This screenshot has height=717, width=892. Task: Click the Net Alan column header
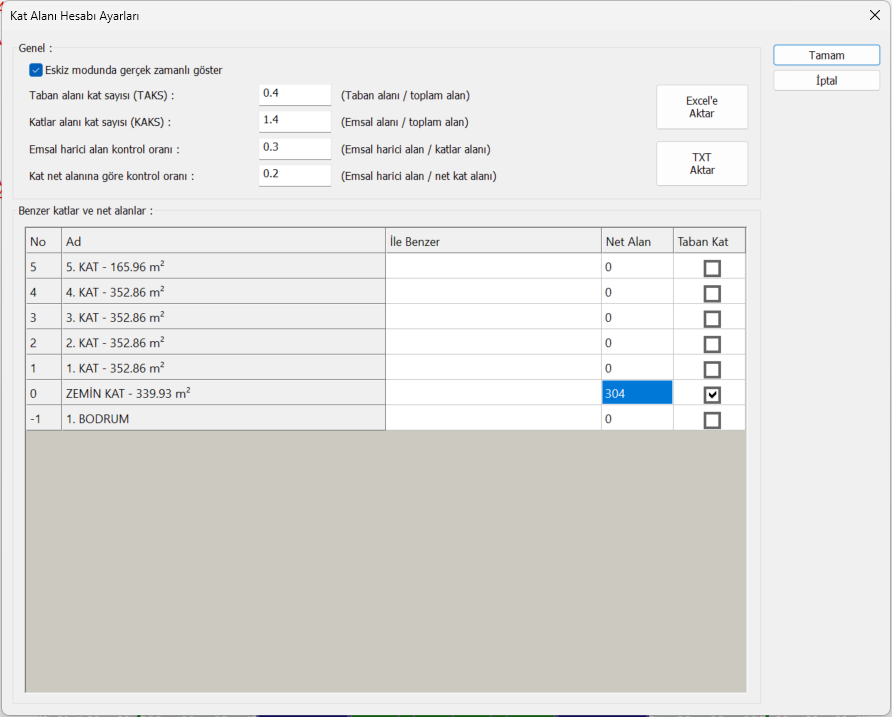click(636, 242)
